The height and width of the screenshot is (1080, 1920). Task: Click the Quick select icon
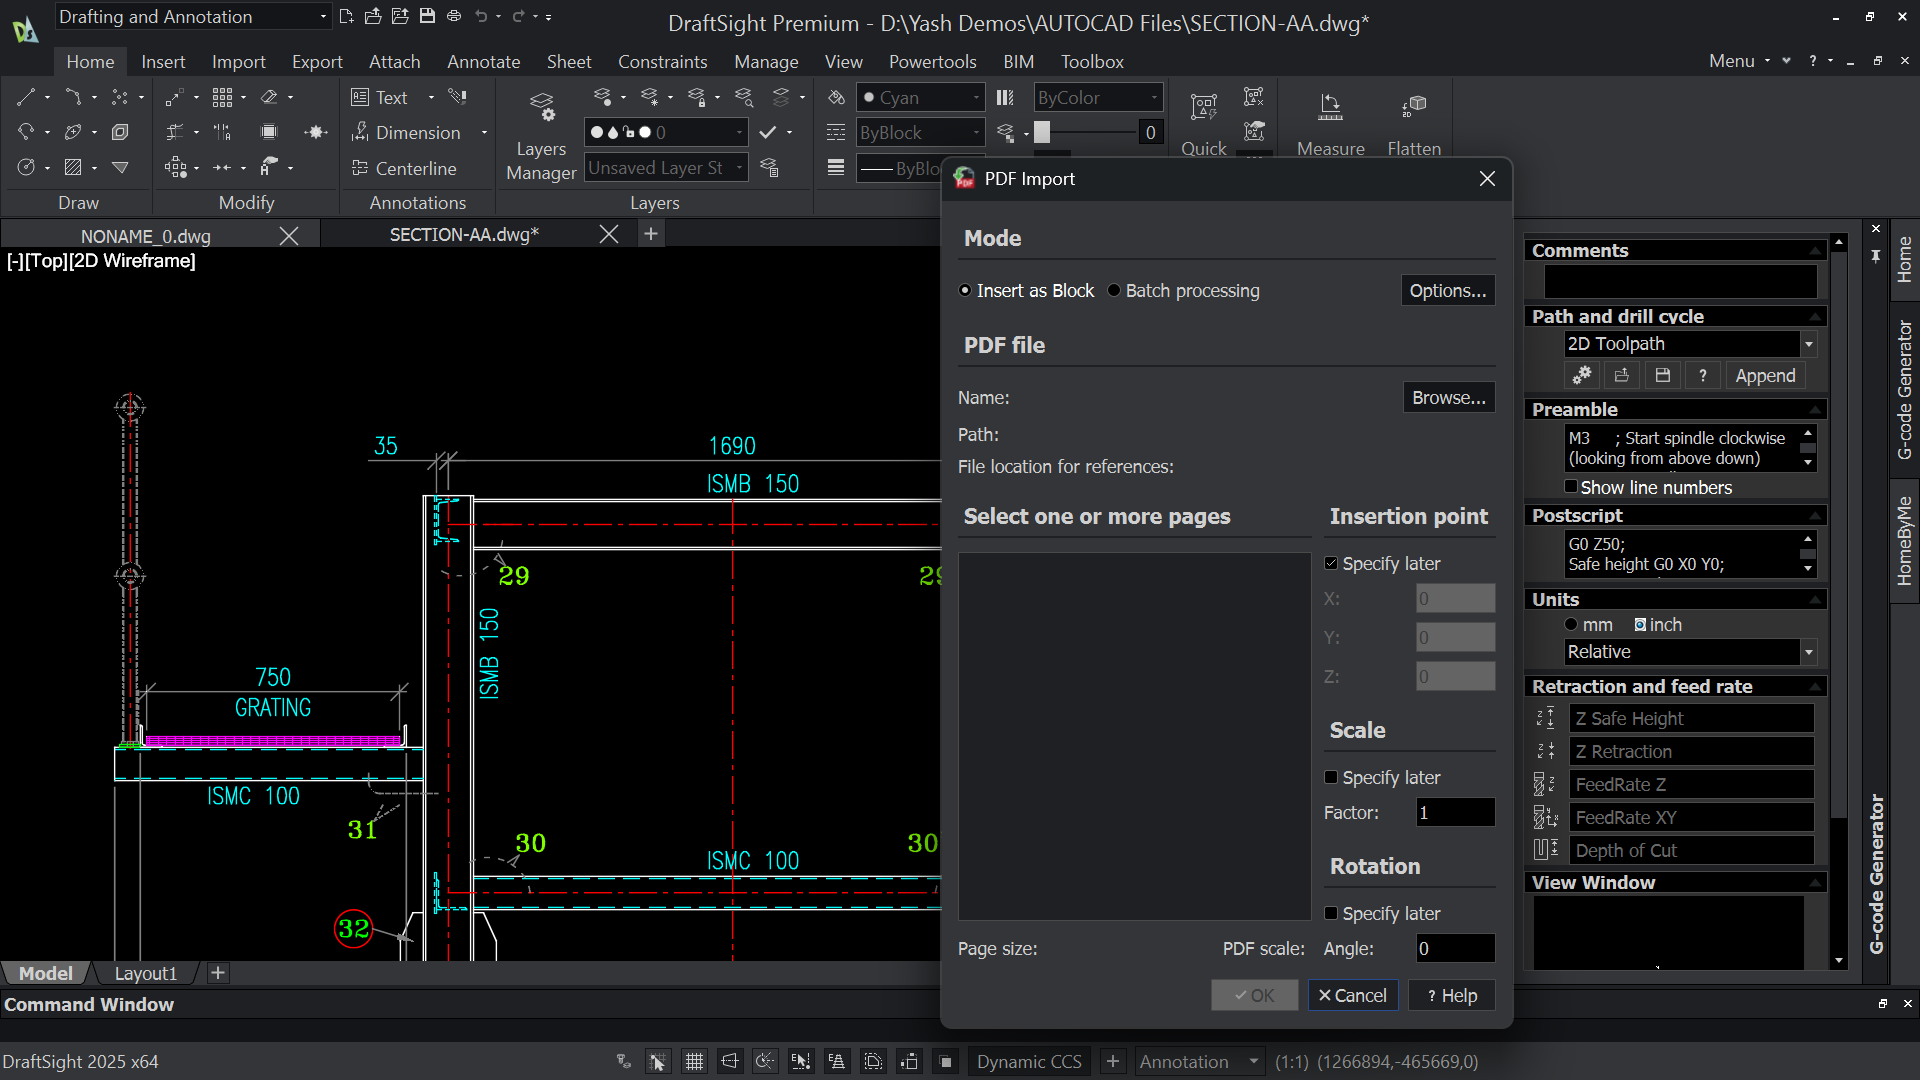(x=1203, y=107)
